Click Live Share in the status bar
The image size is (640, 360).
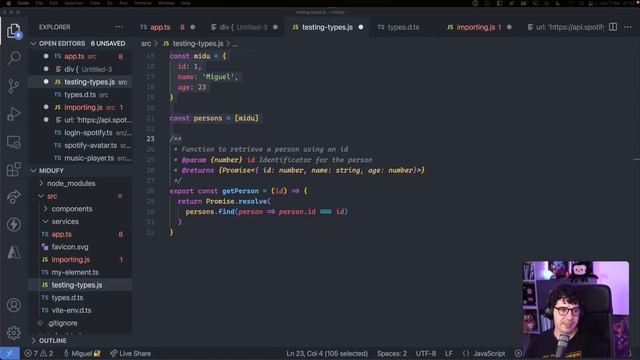click(131, 353)
